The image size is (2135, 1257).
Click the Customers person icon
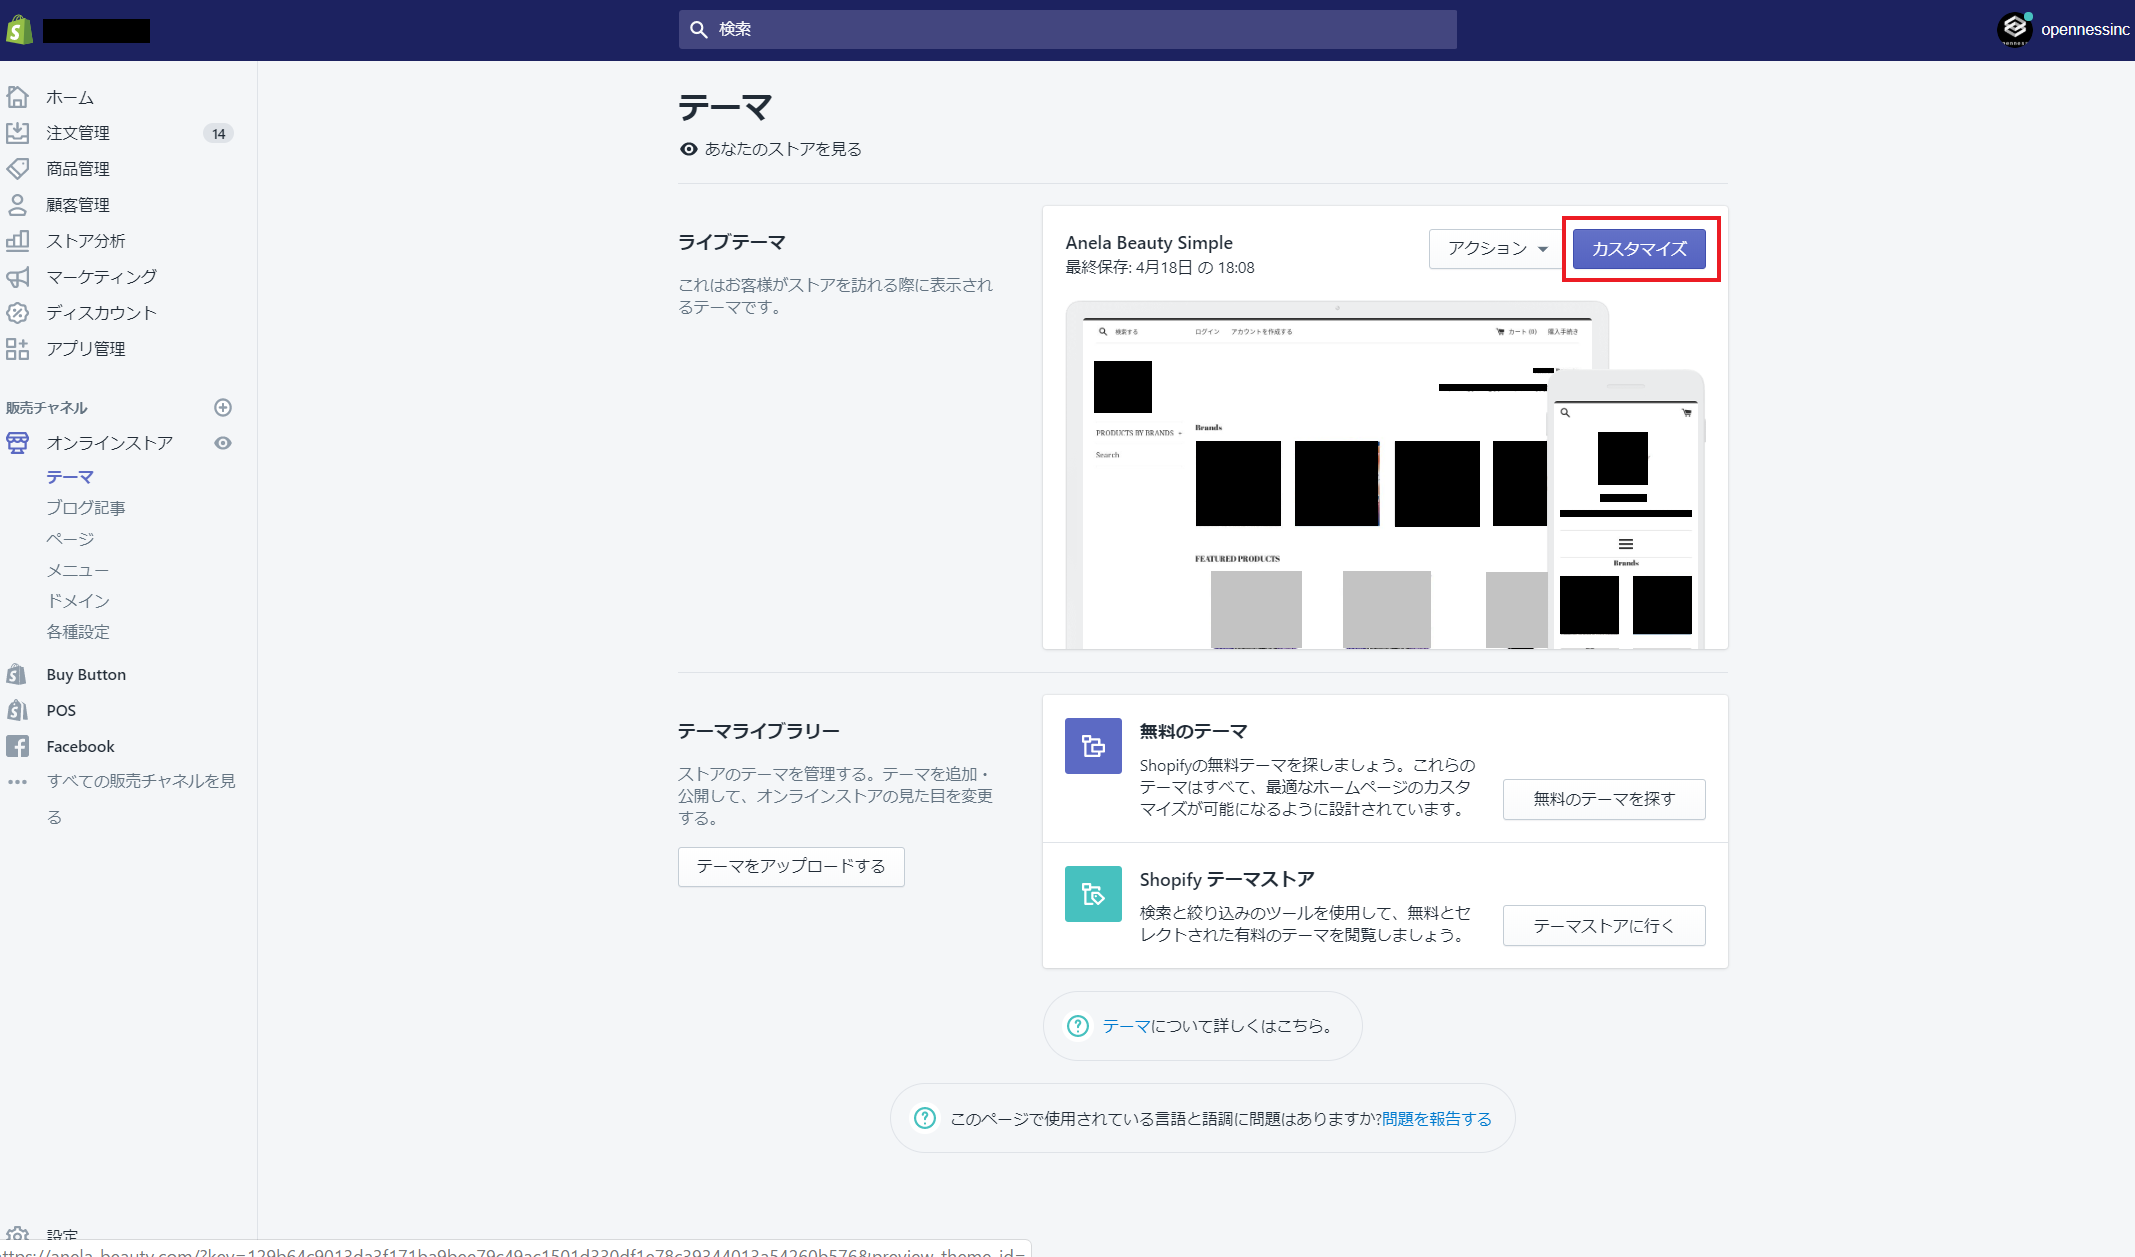point(18,205)
